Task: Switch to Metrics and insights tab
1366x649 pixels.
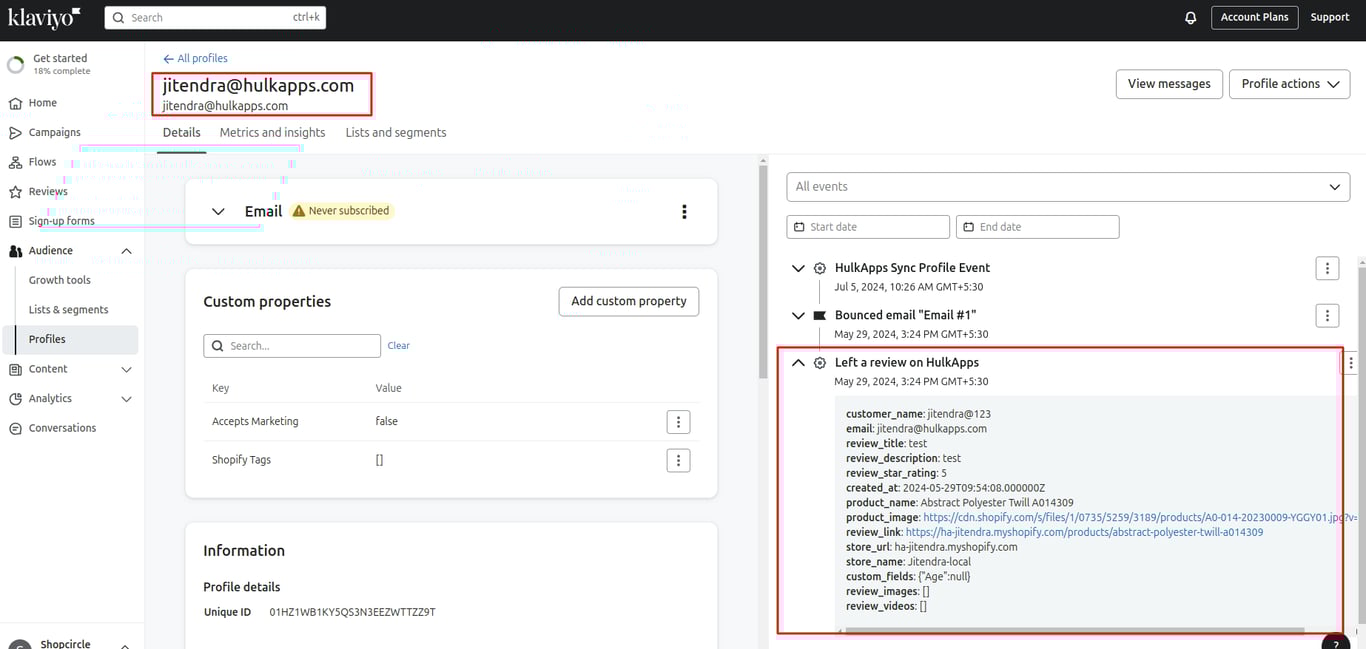Action: [x=272, y=133]
